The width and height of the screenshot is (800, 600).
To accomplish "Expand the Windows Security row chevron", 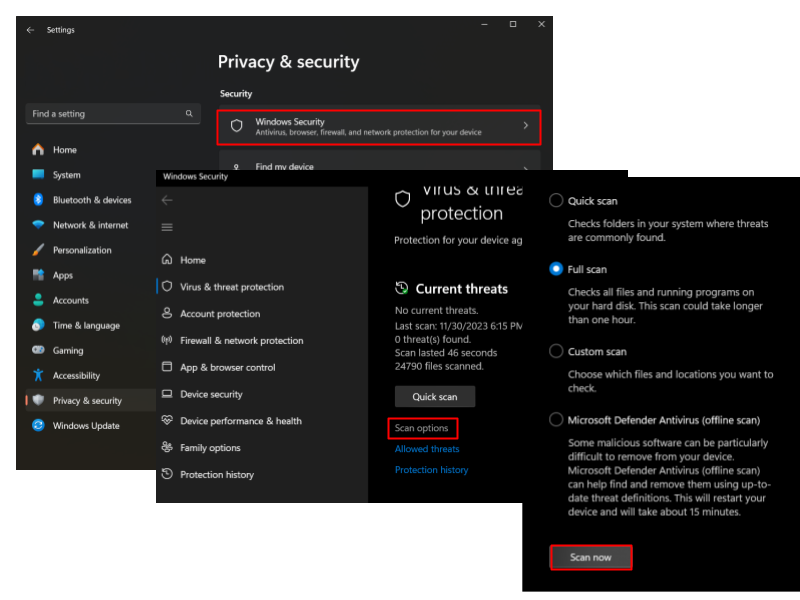I will coord(526,126).
